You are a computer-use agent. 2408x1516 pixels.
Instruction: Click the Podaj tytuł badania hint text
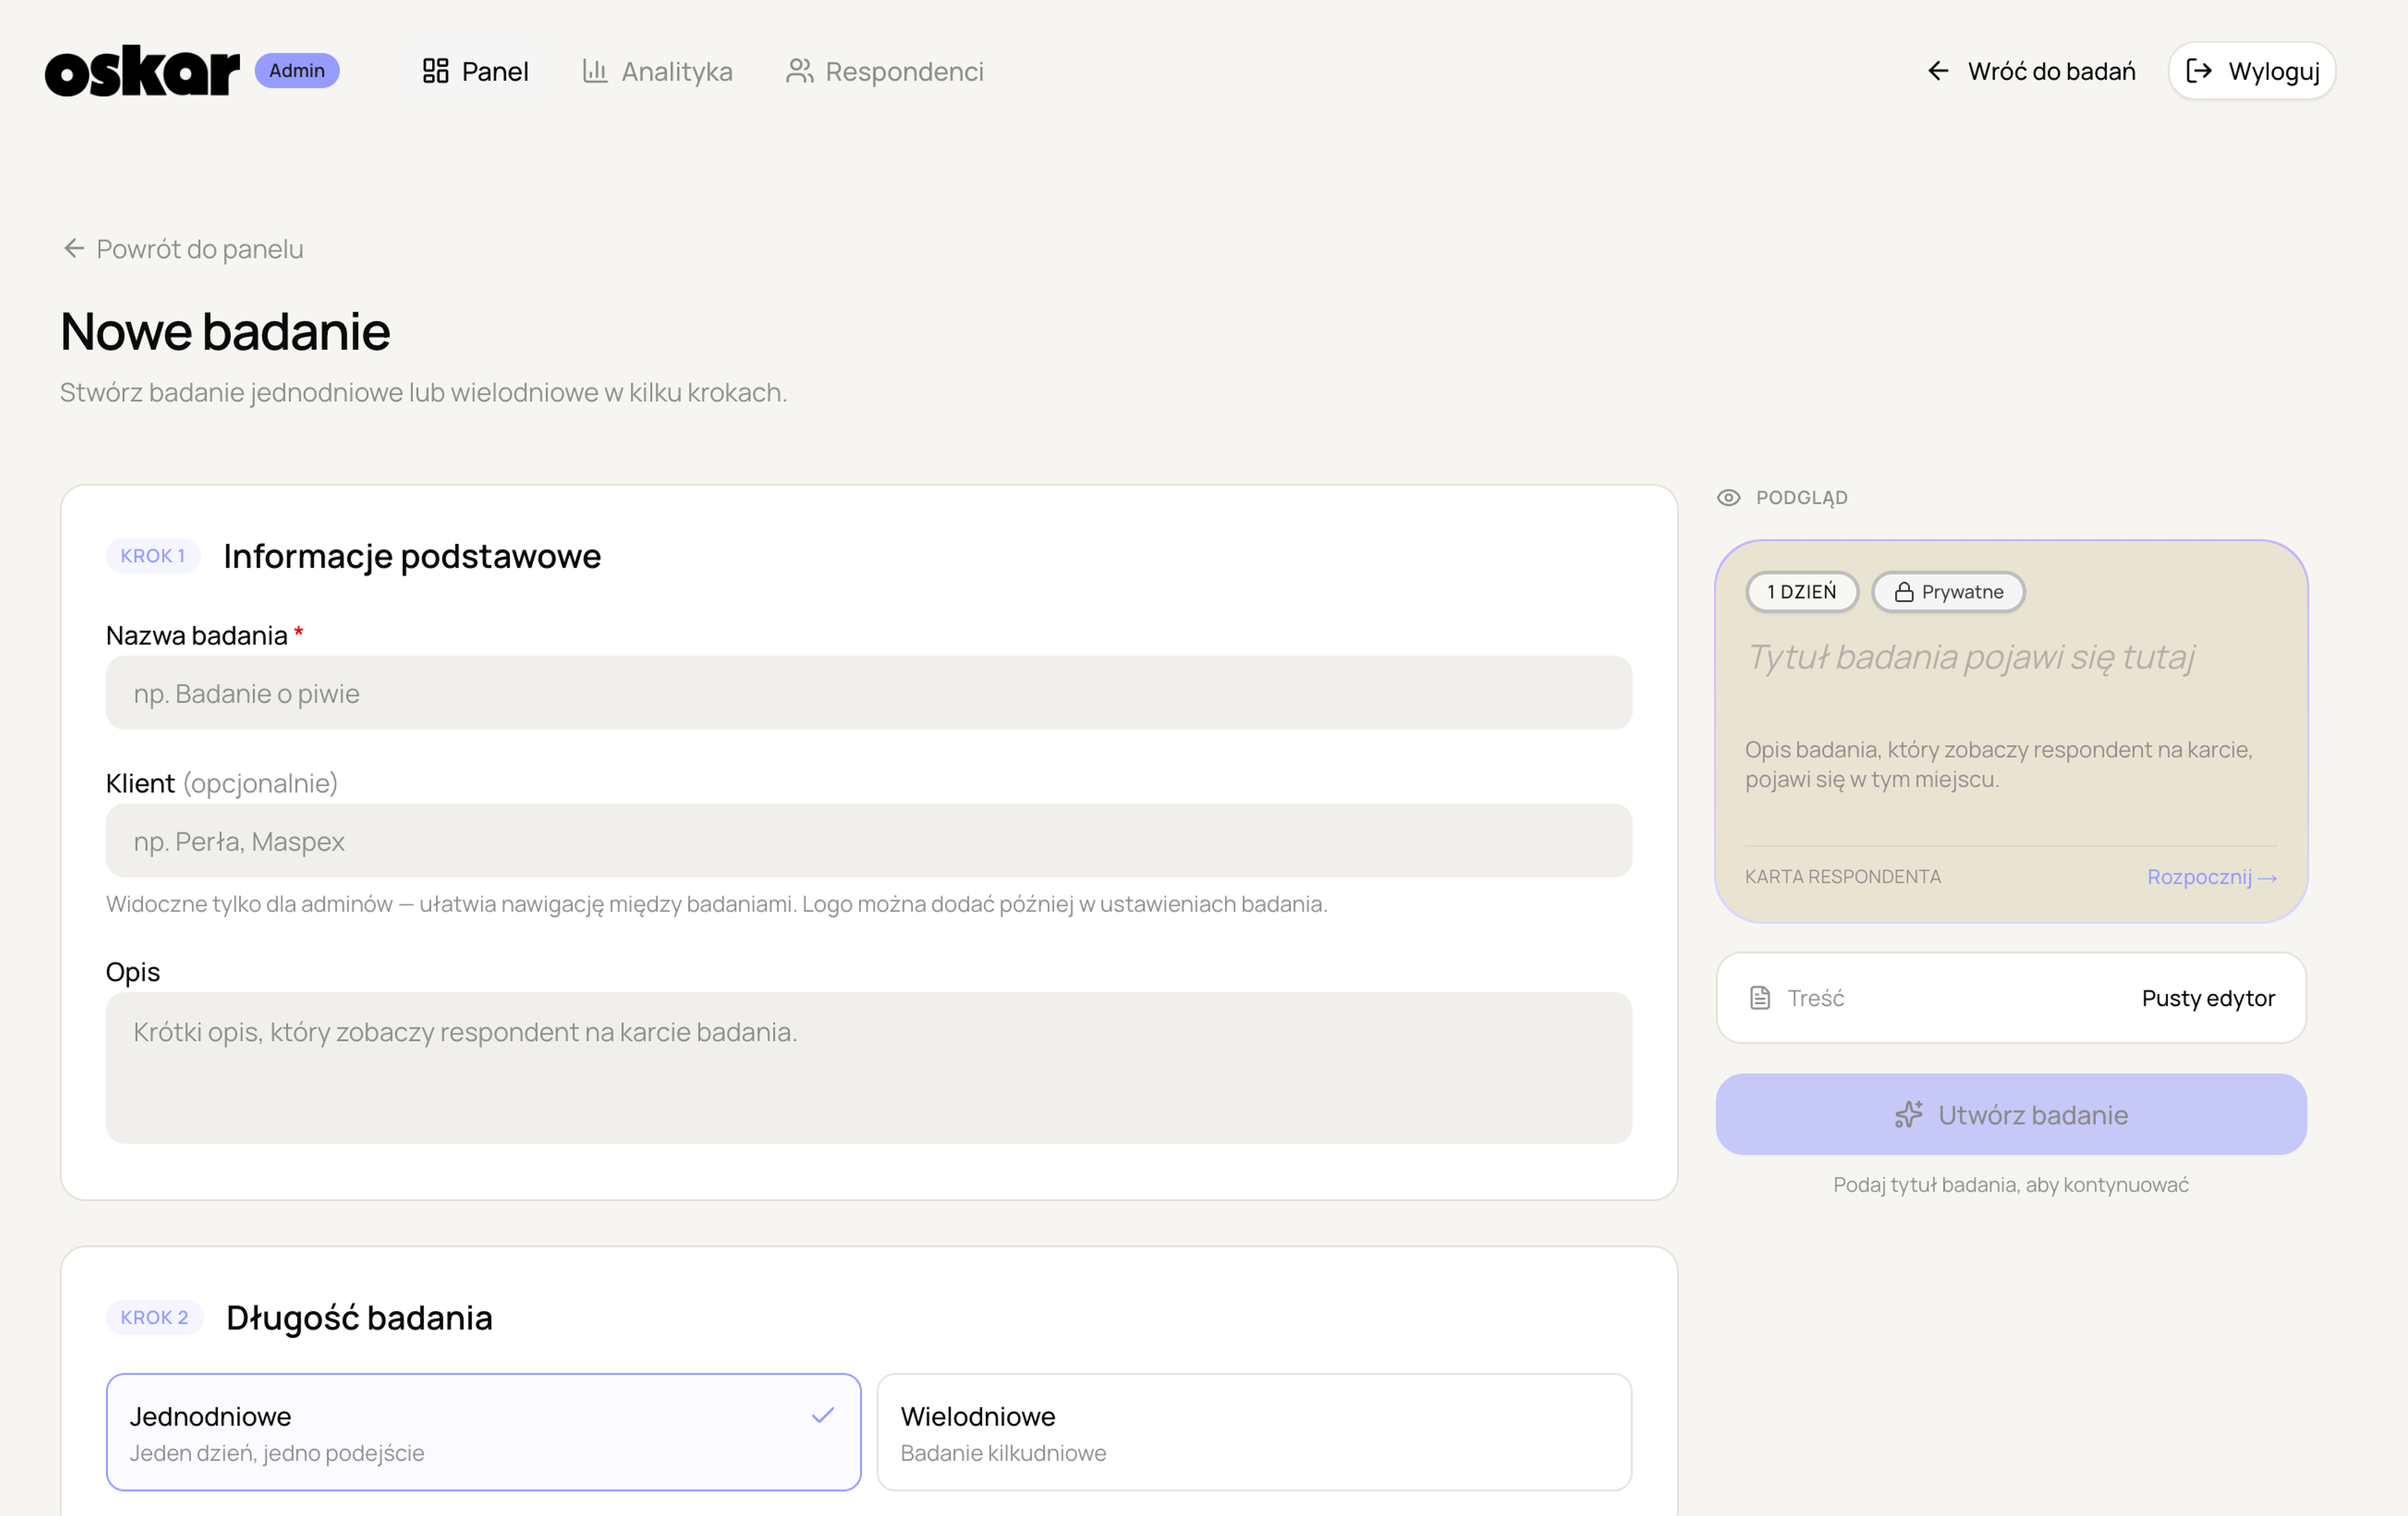pos(2011,1185)
